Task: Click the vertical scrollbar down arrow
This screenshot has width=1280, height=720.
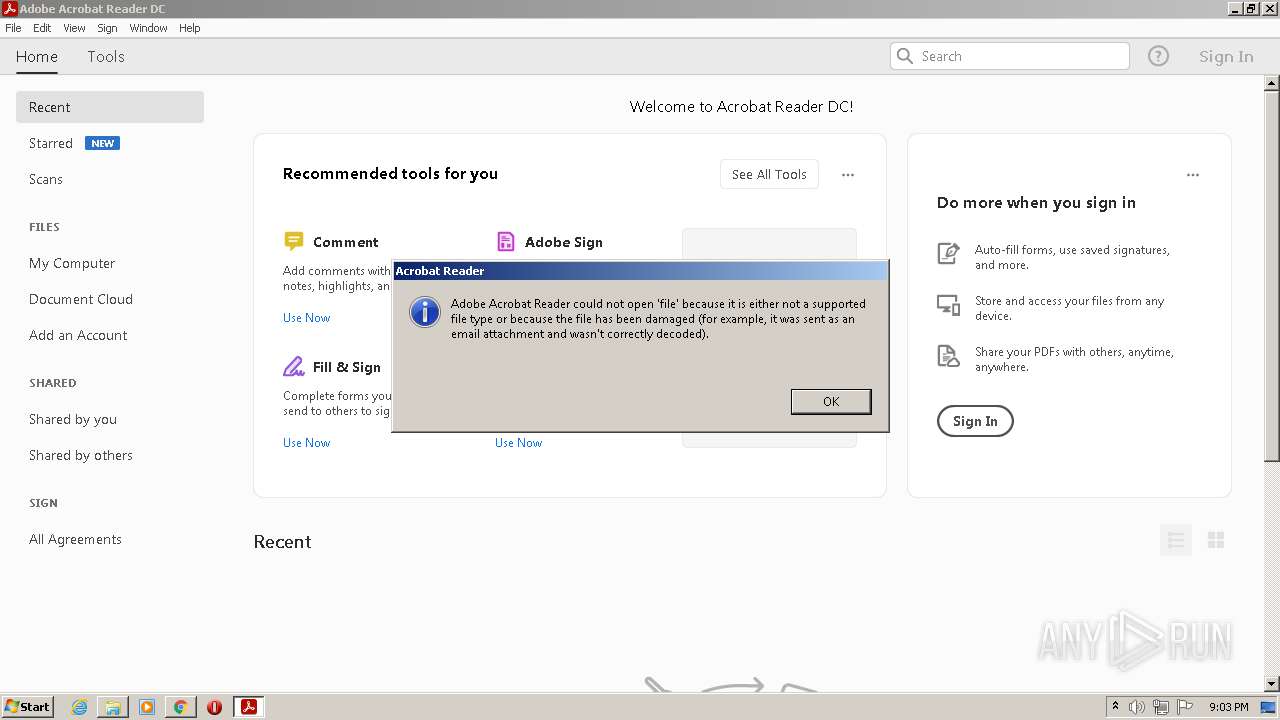Action: click(1272, 683)
